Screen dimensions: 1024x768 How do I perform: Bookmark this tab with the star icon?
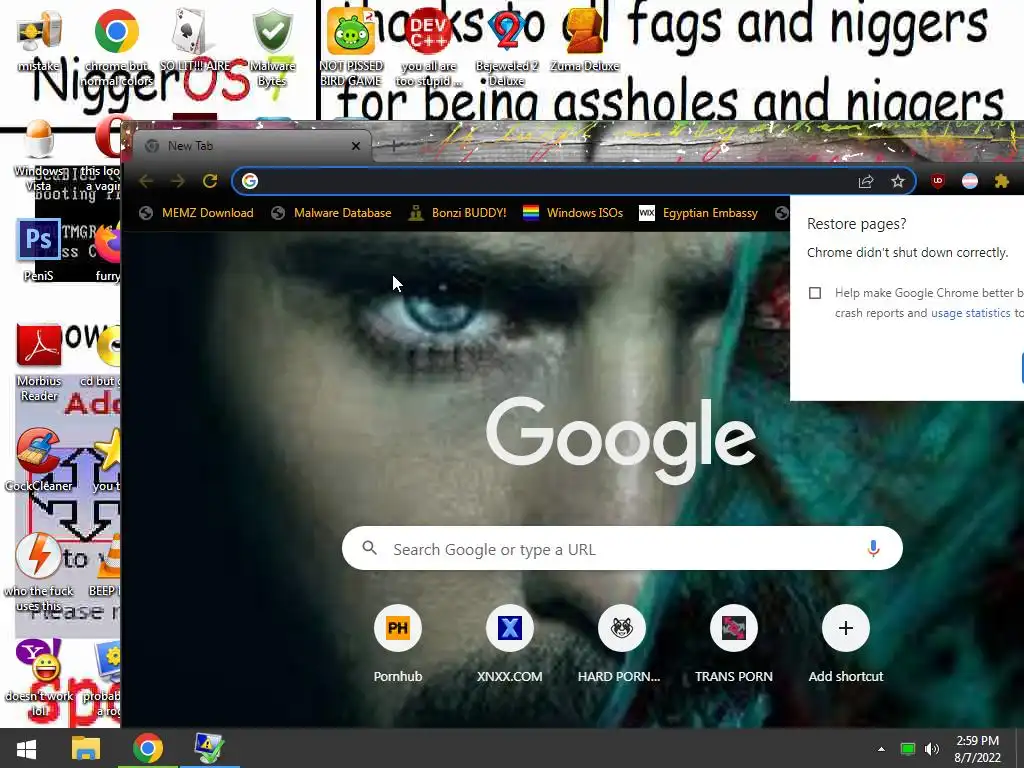coord(898,181)
